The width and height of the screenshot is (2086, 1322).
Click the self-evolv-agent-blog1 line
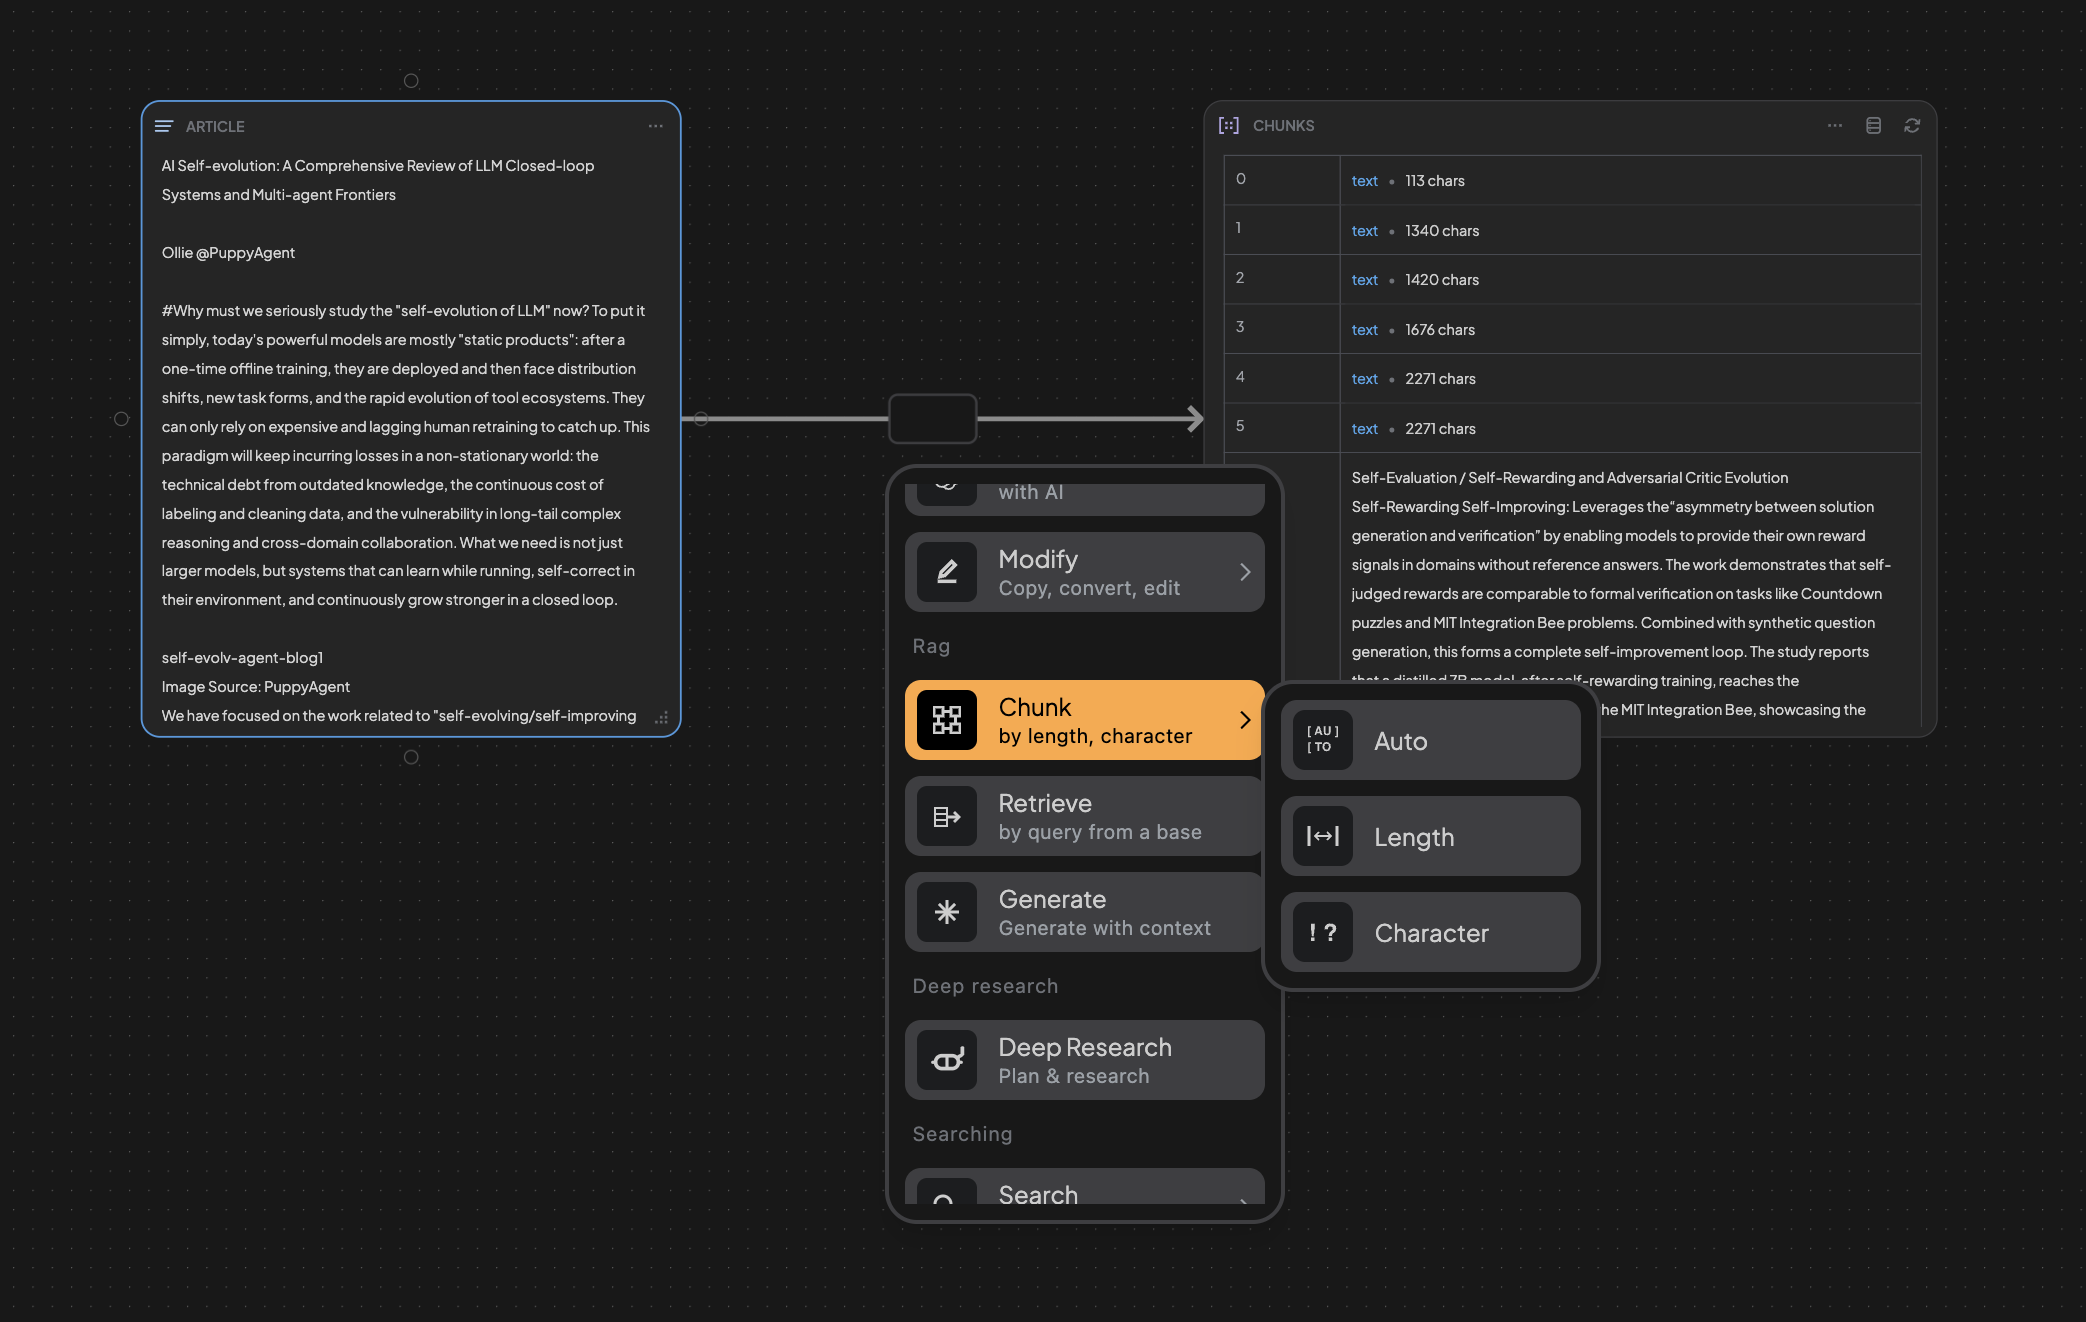[242, 658]
